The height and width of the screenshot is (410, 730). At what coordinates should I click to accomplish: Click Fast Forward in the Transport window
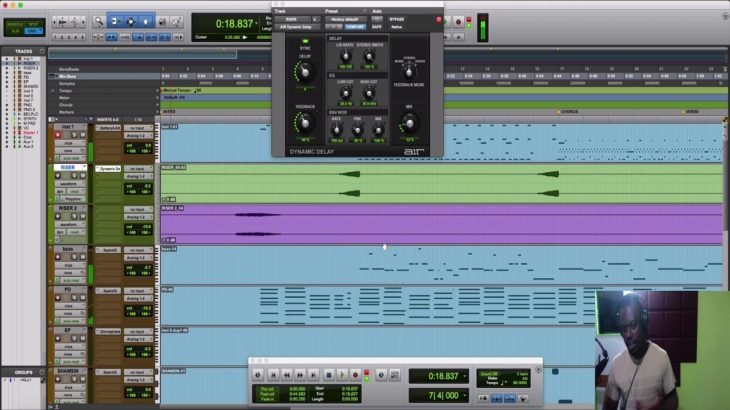(x=301, y=375)
